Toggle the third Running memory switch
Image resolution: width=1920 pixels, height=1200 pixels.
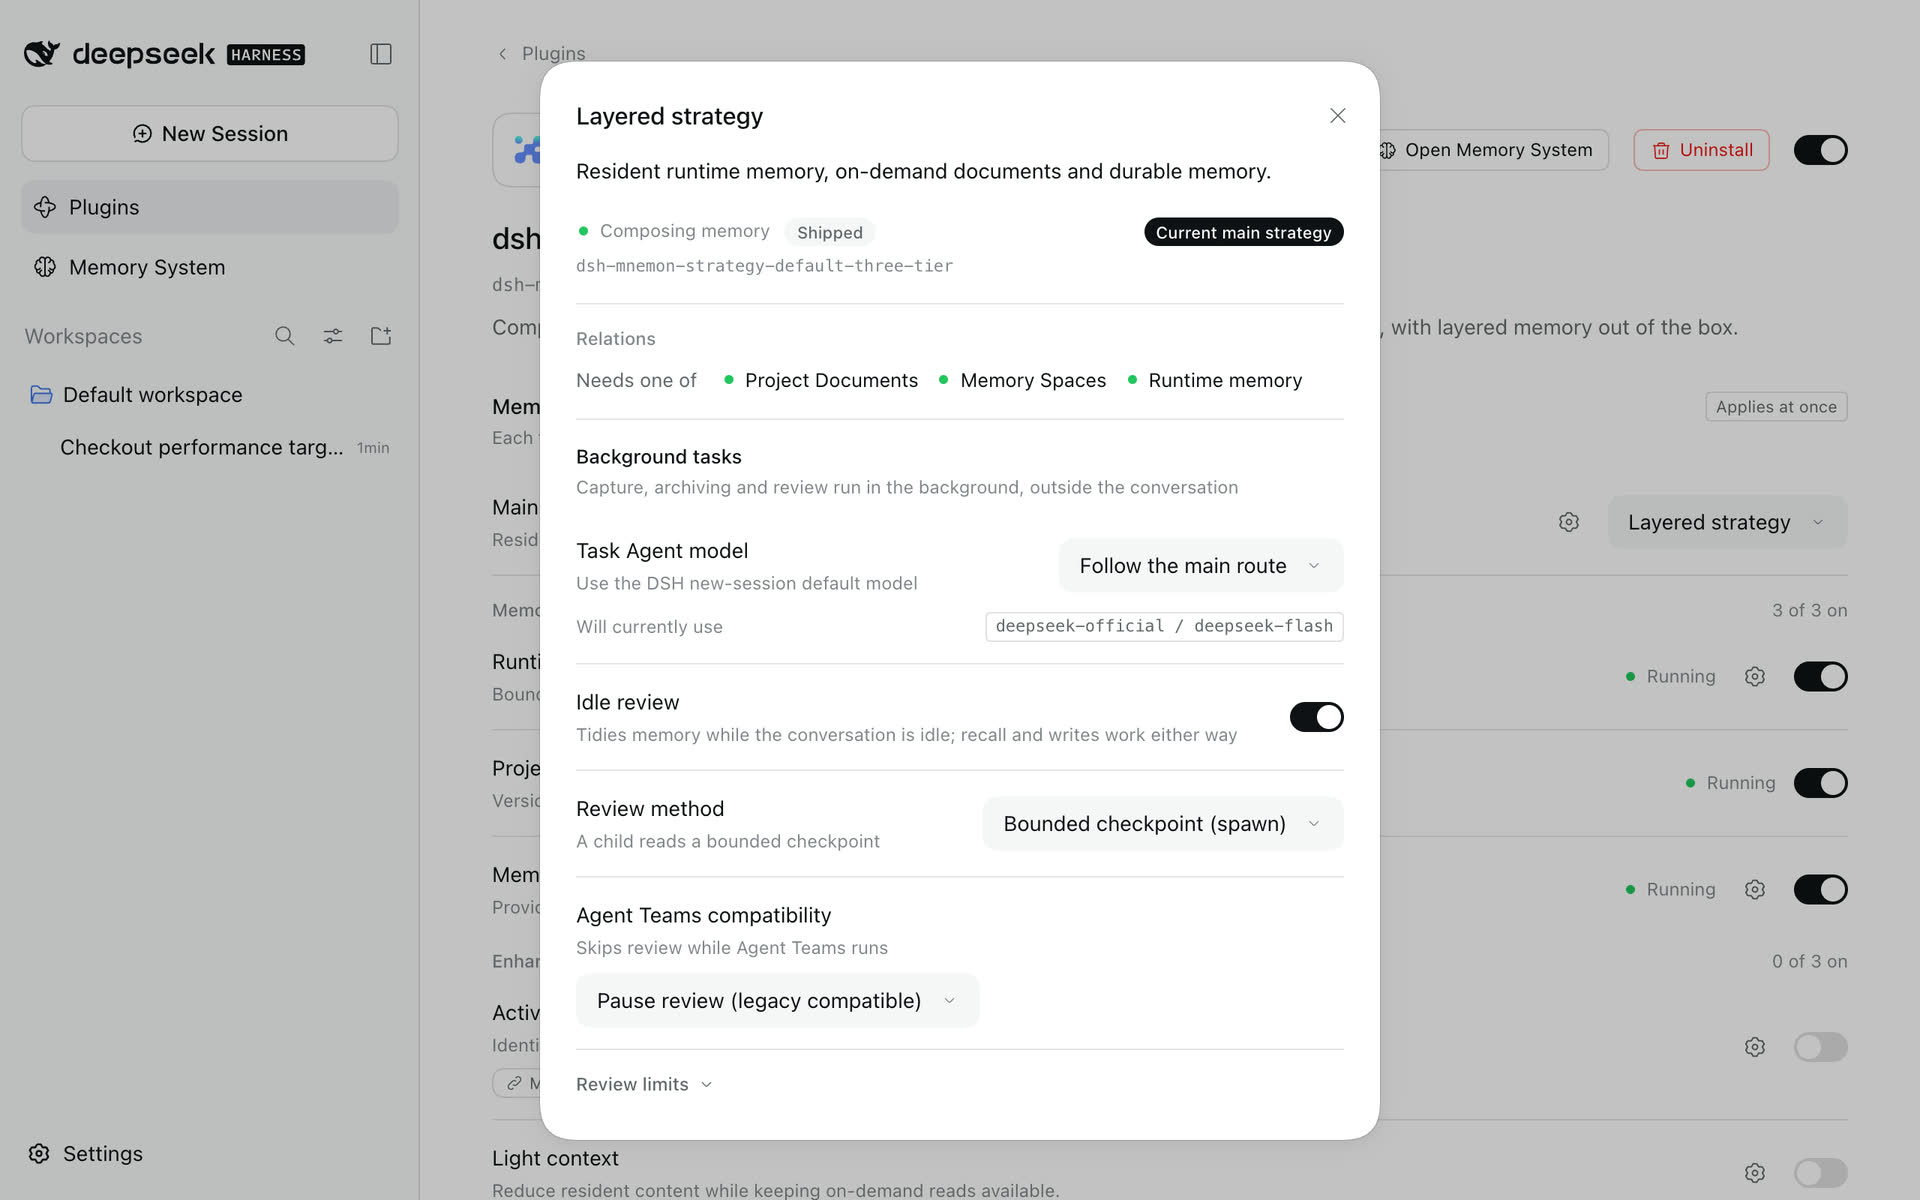tap(1820, 890)
